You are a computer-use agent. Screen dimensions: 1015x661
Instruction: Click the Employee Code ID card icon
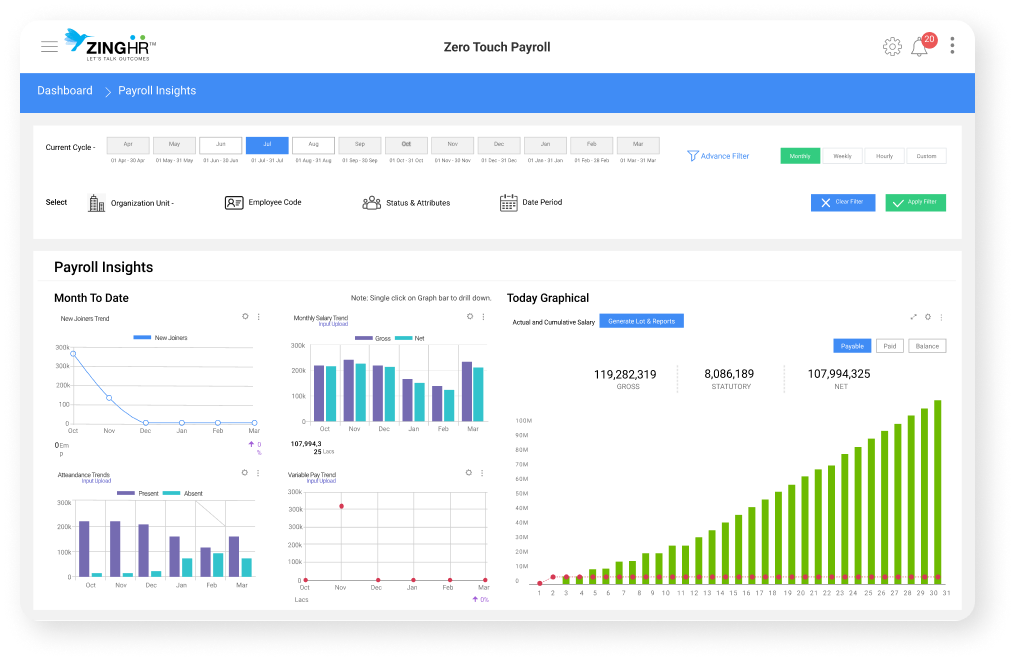[234, 203]
